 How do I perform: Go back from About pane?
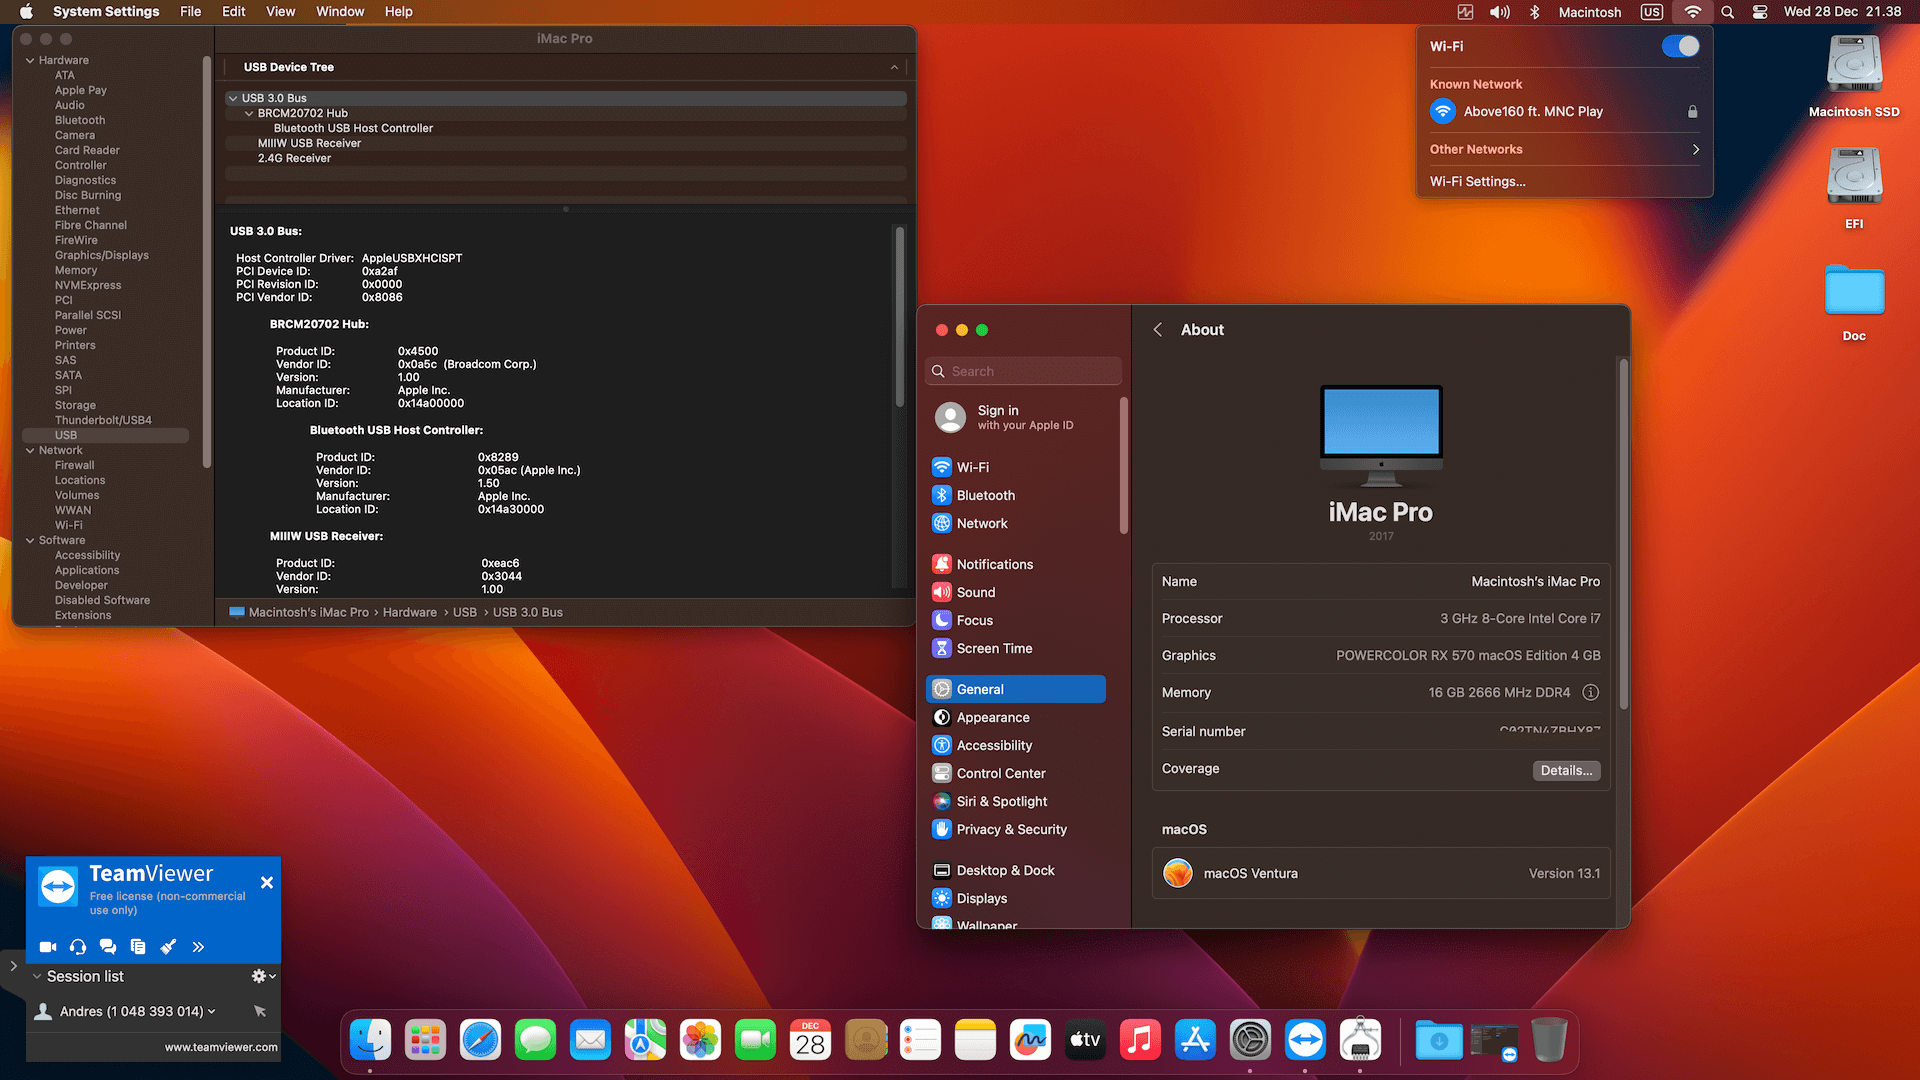[1157, 330]
